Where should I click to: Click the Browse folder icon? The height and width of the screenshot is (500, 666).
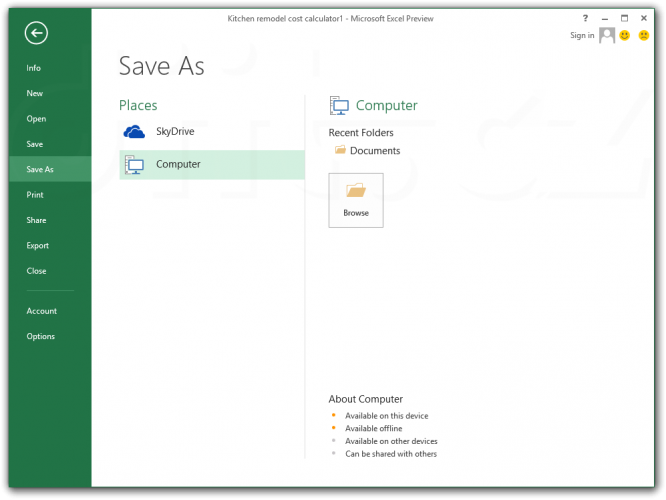[356, 190]
